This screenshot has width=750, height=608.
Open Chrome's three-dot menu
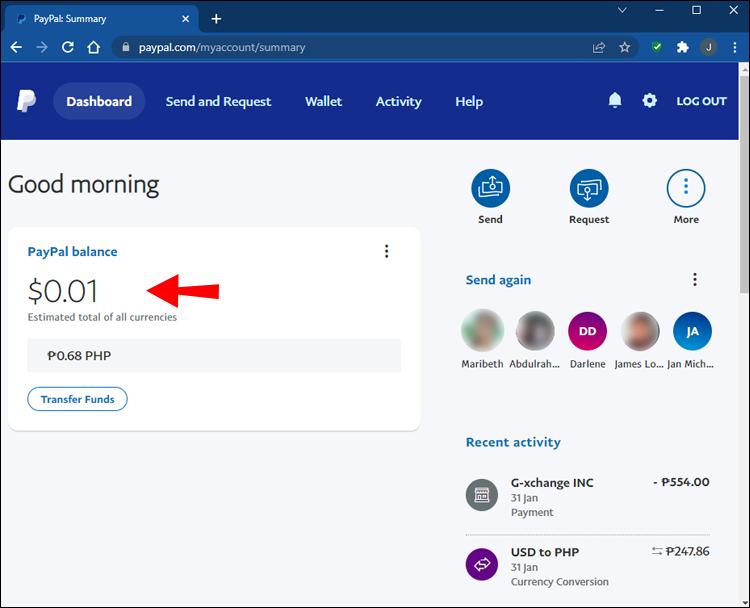733,47
